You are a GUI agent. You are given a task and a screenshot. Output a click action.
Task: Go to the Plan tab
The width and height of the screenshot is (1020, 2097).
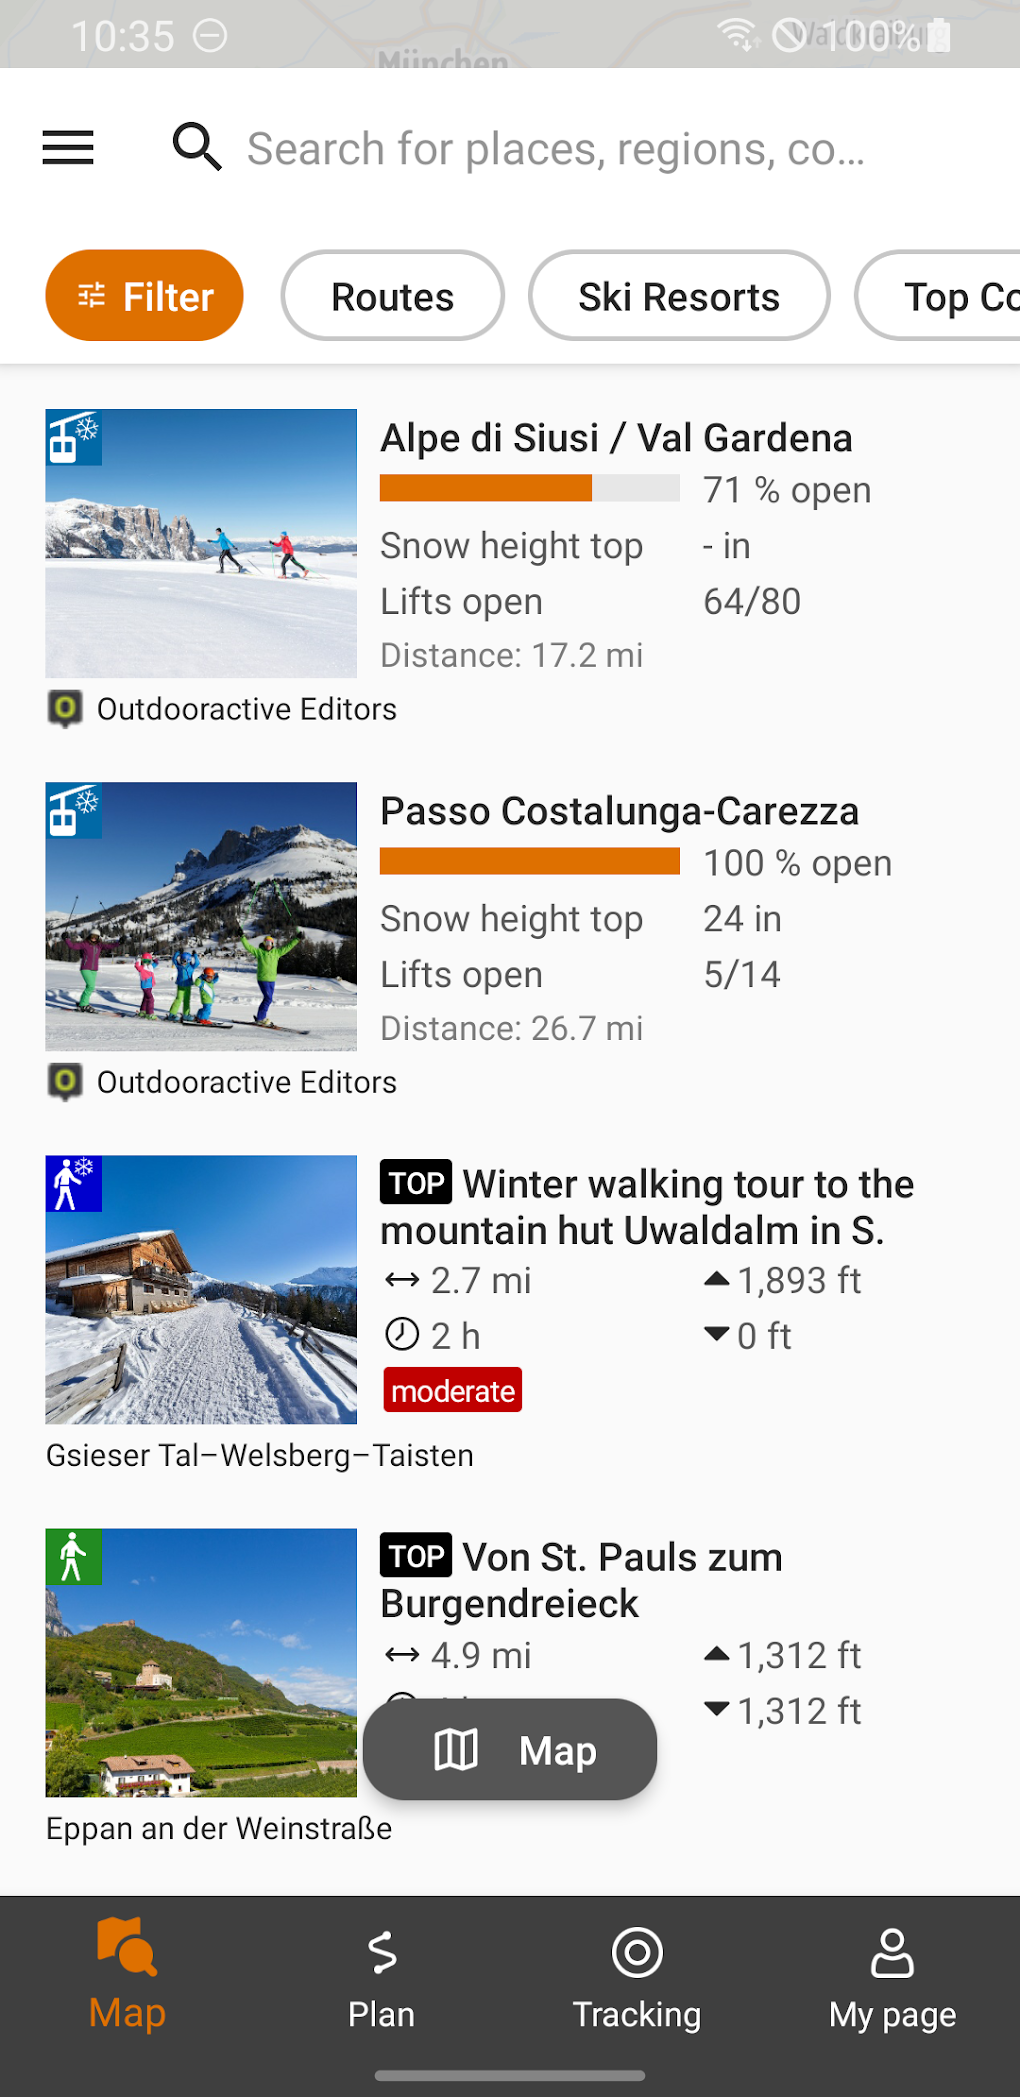381,1979
